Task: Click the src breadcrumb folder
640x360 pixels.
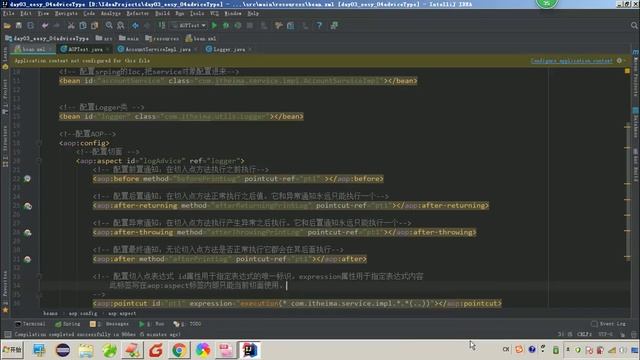Action: coord(104,38)
